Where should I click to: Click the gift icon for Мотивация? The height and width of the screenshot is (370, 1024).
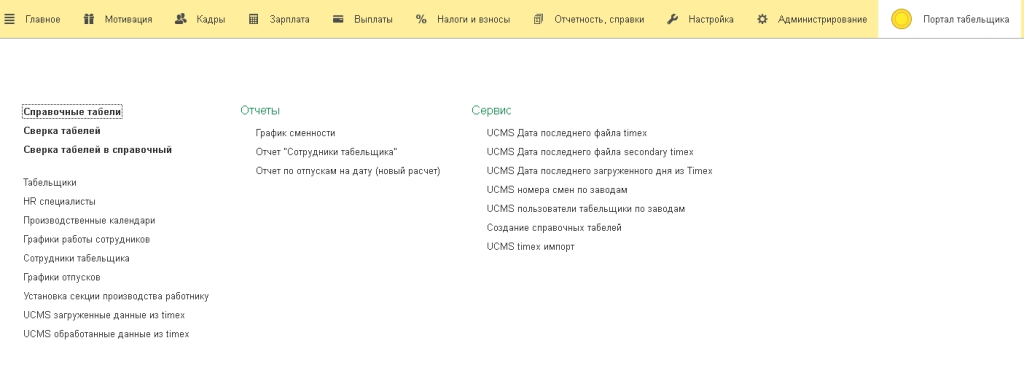coord(89,19)
